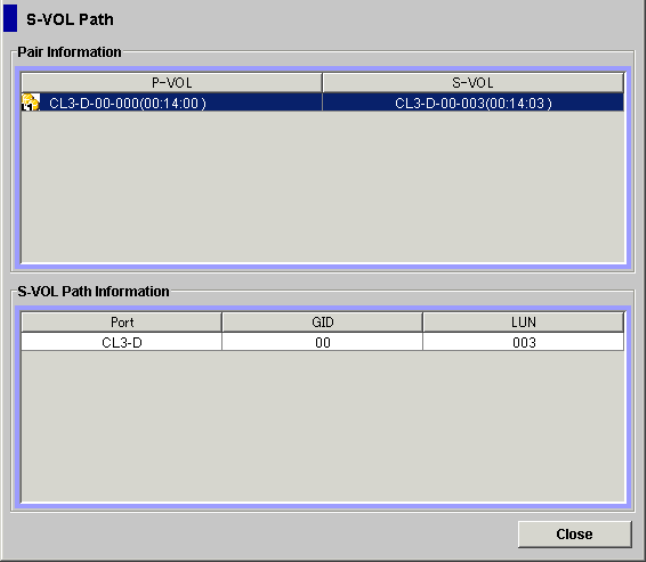Select the LUN value 003 cell
646x562 pixels.
coord(523,342)
